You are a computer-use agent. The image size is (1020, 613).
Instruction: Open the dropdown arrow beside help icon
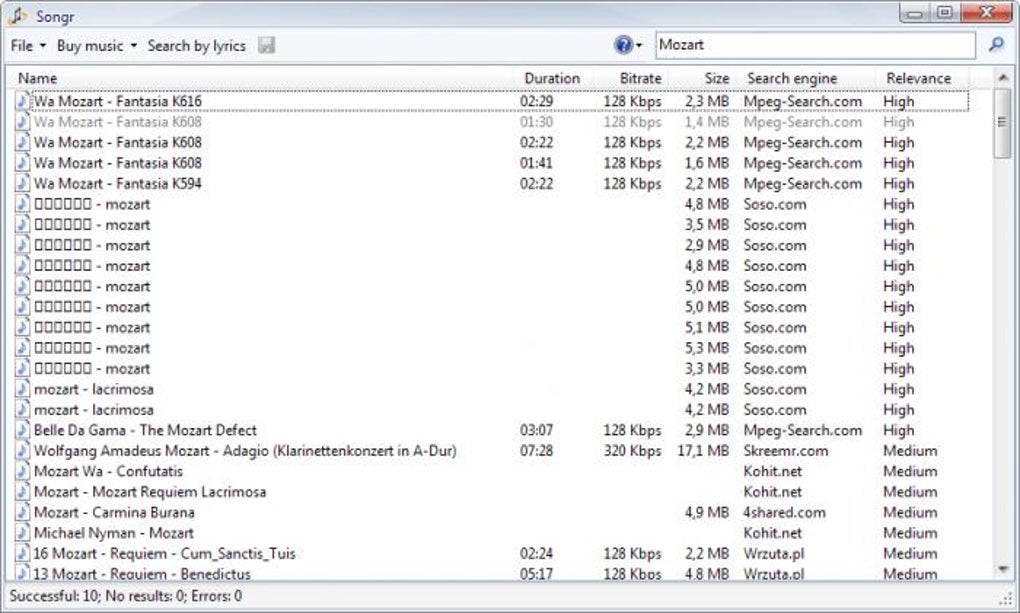(x=639, y=46)
